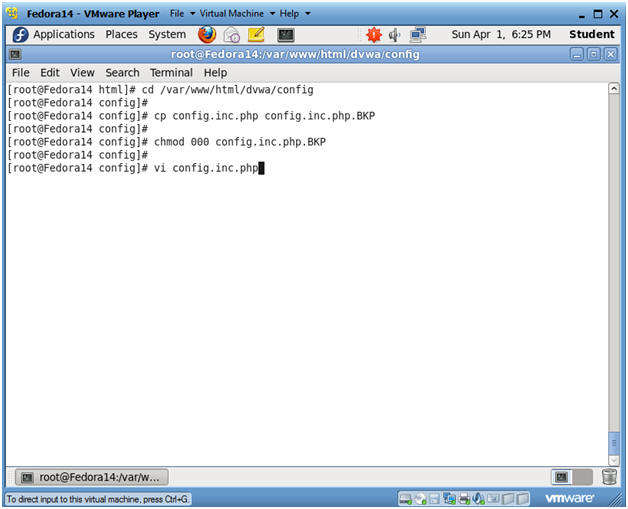Viewport: 628px width, 509px height.
Task: Click VMware CD/DVD device status icon
Action: pyautogui.click(x=421, y=499)
